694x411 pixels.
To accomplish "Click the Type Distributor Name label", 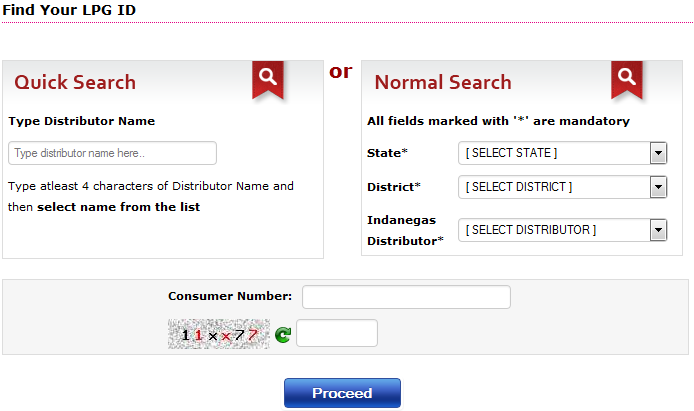I will 82,121.
